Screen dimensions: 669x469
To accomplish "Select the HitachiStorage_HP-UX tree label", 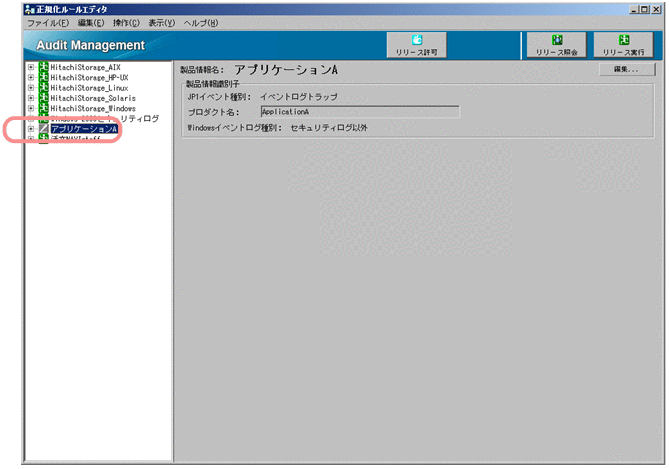I will pyautogui.click(x=89, y=77).
